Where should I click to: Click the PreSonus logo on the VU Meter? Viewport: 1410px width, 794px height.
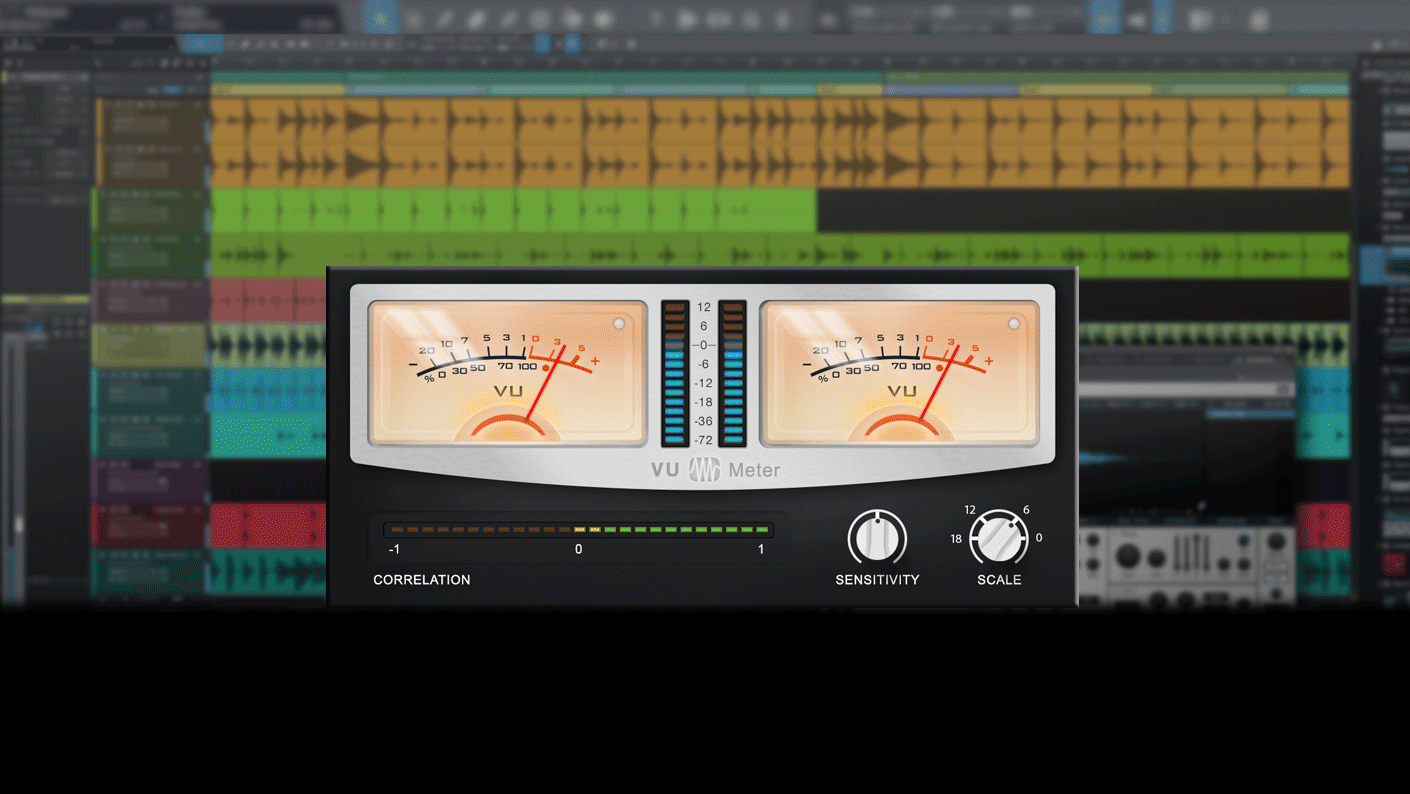click(704, 469)
